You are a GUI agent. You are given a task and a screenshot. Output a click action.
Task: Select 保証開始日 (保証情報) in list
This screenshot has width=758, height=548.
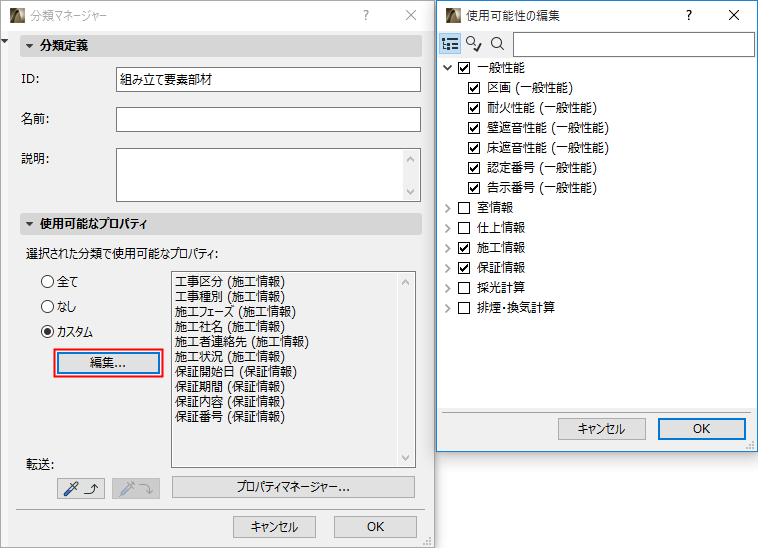pos(235,372)
